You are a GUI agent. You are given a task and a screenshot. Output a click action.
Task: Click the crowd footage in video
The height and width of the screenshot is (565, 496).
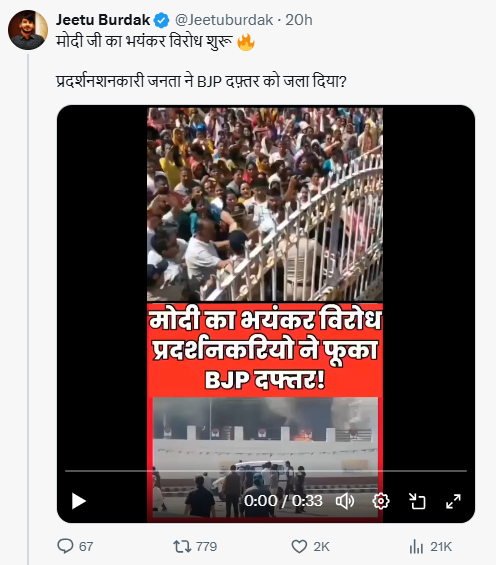[265, 204]
